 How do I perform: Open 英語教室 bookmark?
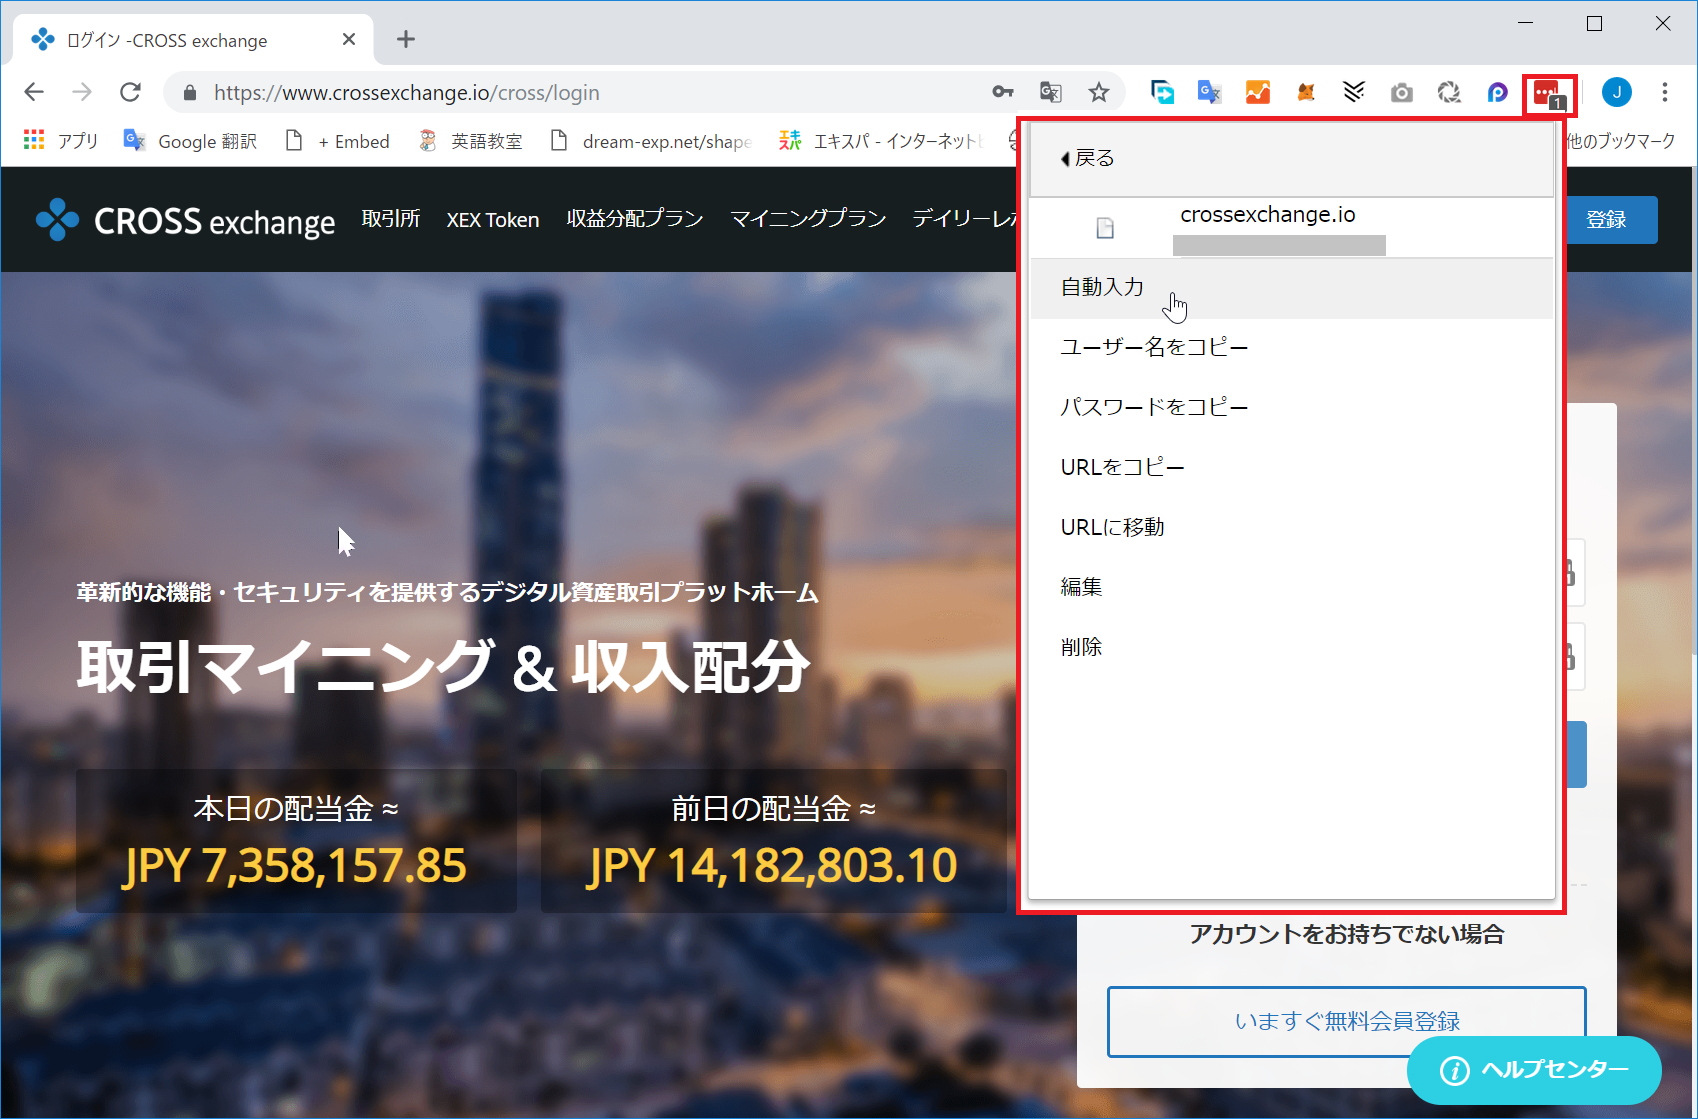(471, 141)
